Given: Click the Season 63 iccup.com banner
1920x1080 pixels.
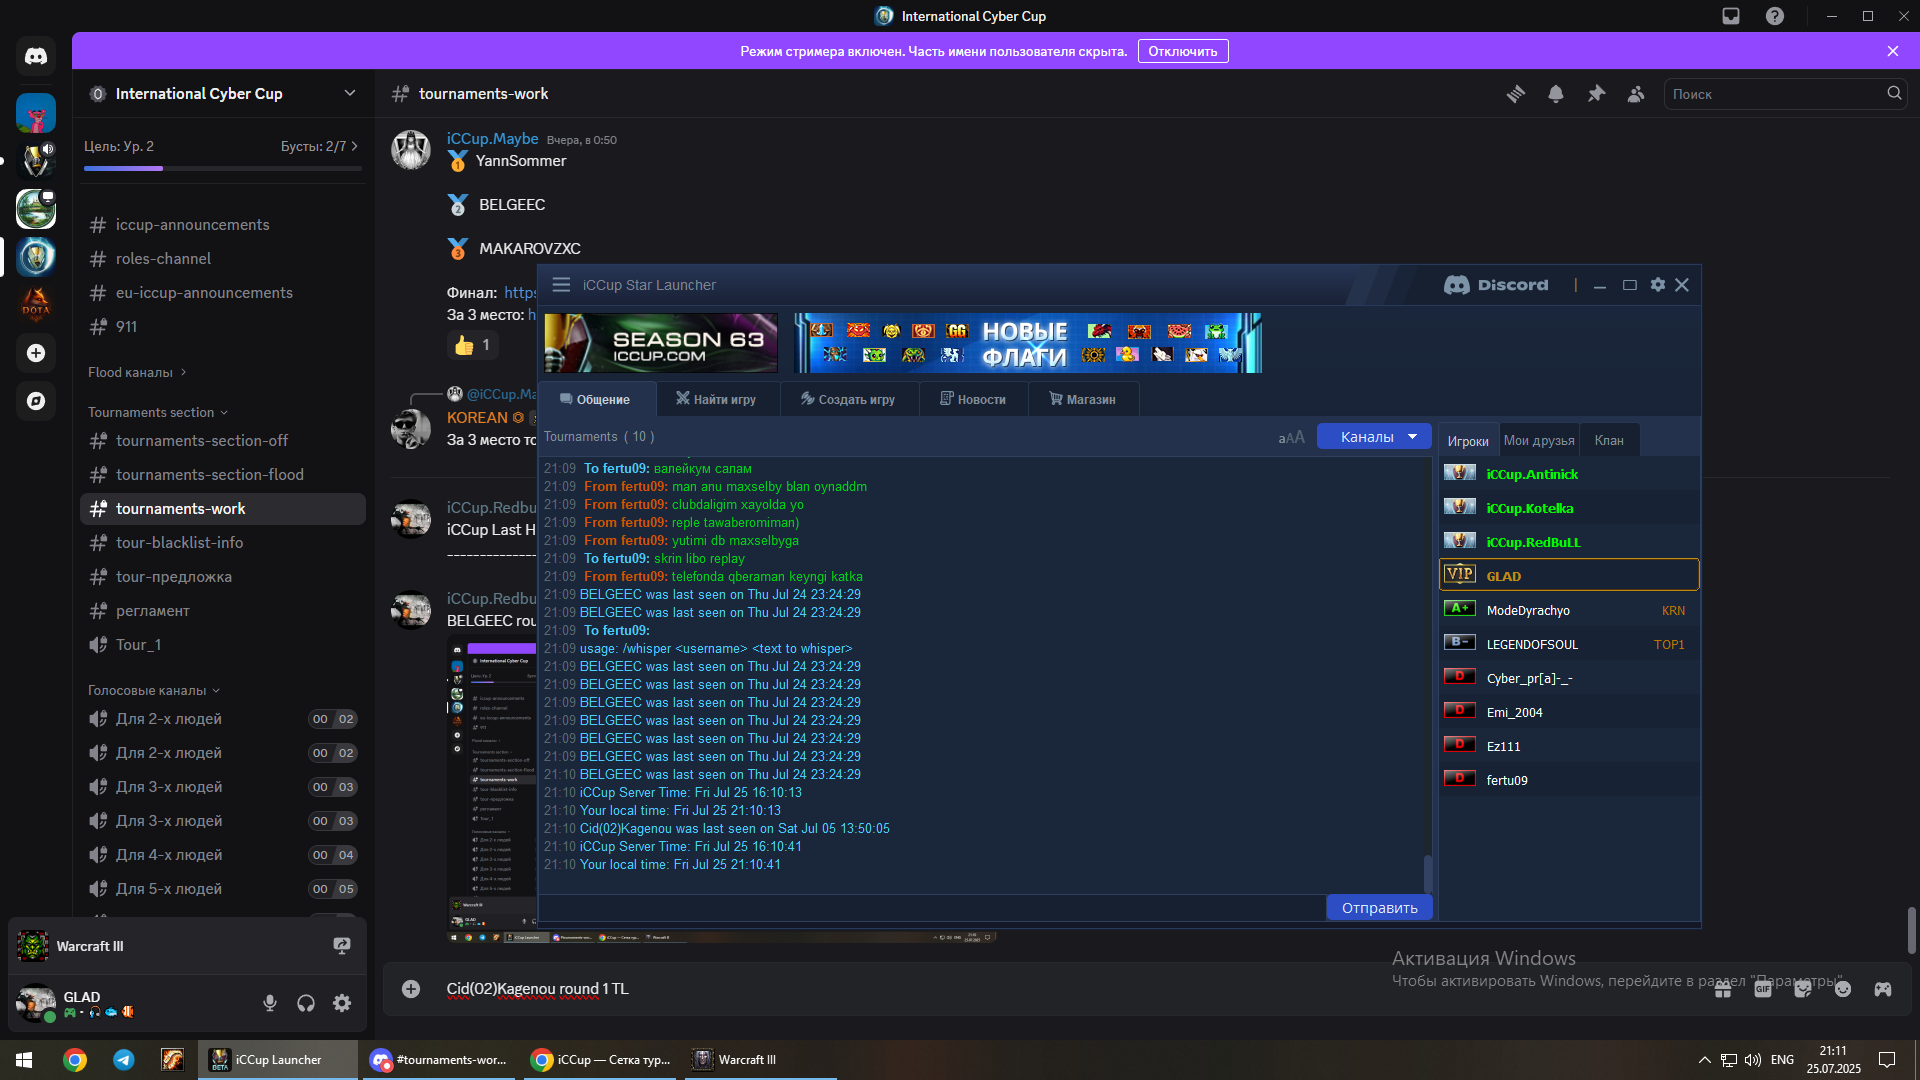Looking at the screenshot, I should pos(661,343).
